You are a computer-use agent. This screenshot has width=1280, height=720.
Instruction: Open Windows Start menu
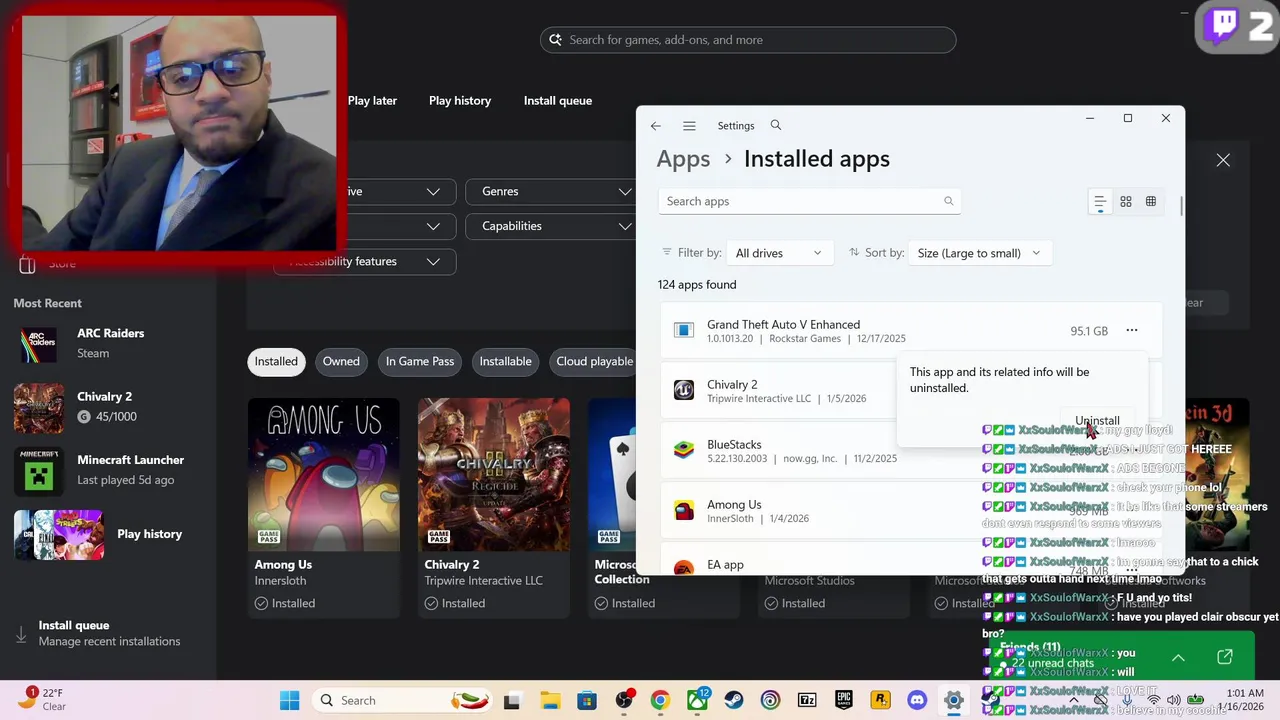click(x=289, y=700)
